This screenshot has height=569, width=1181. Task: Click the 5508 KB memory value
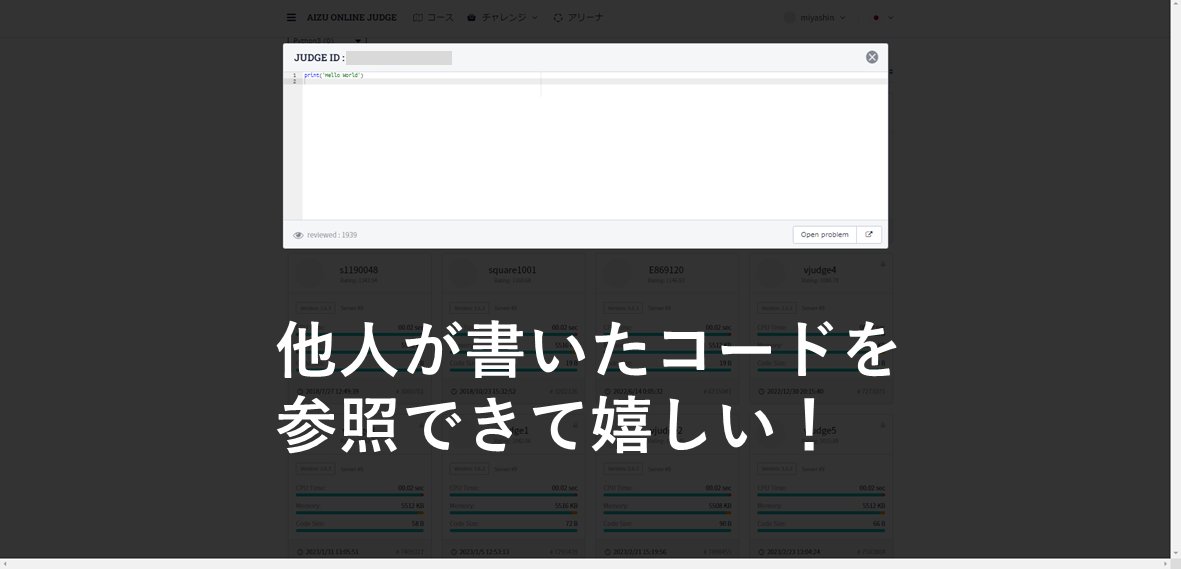tap(719, 506)
